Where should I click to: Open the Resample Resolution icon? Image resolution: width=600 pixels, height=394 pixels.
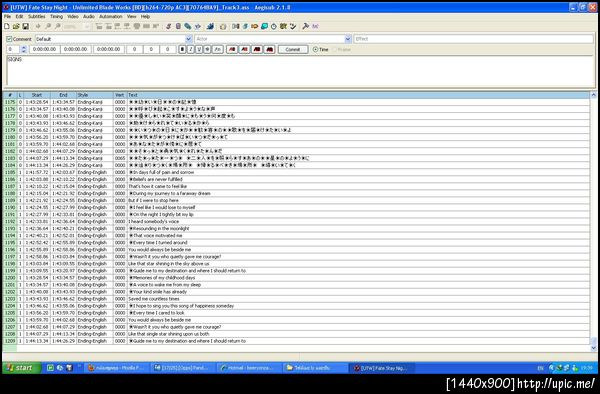[x=264, y=26]
